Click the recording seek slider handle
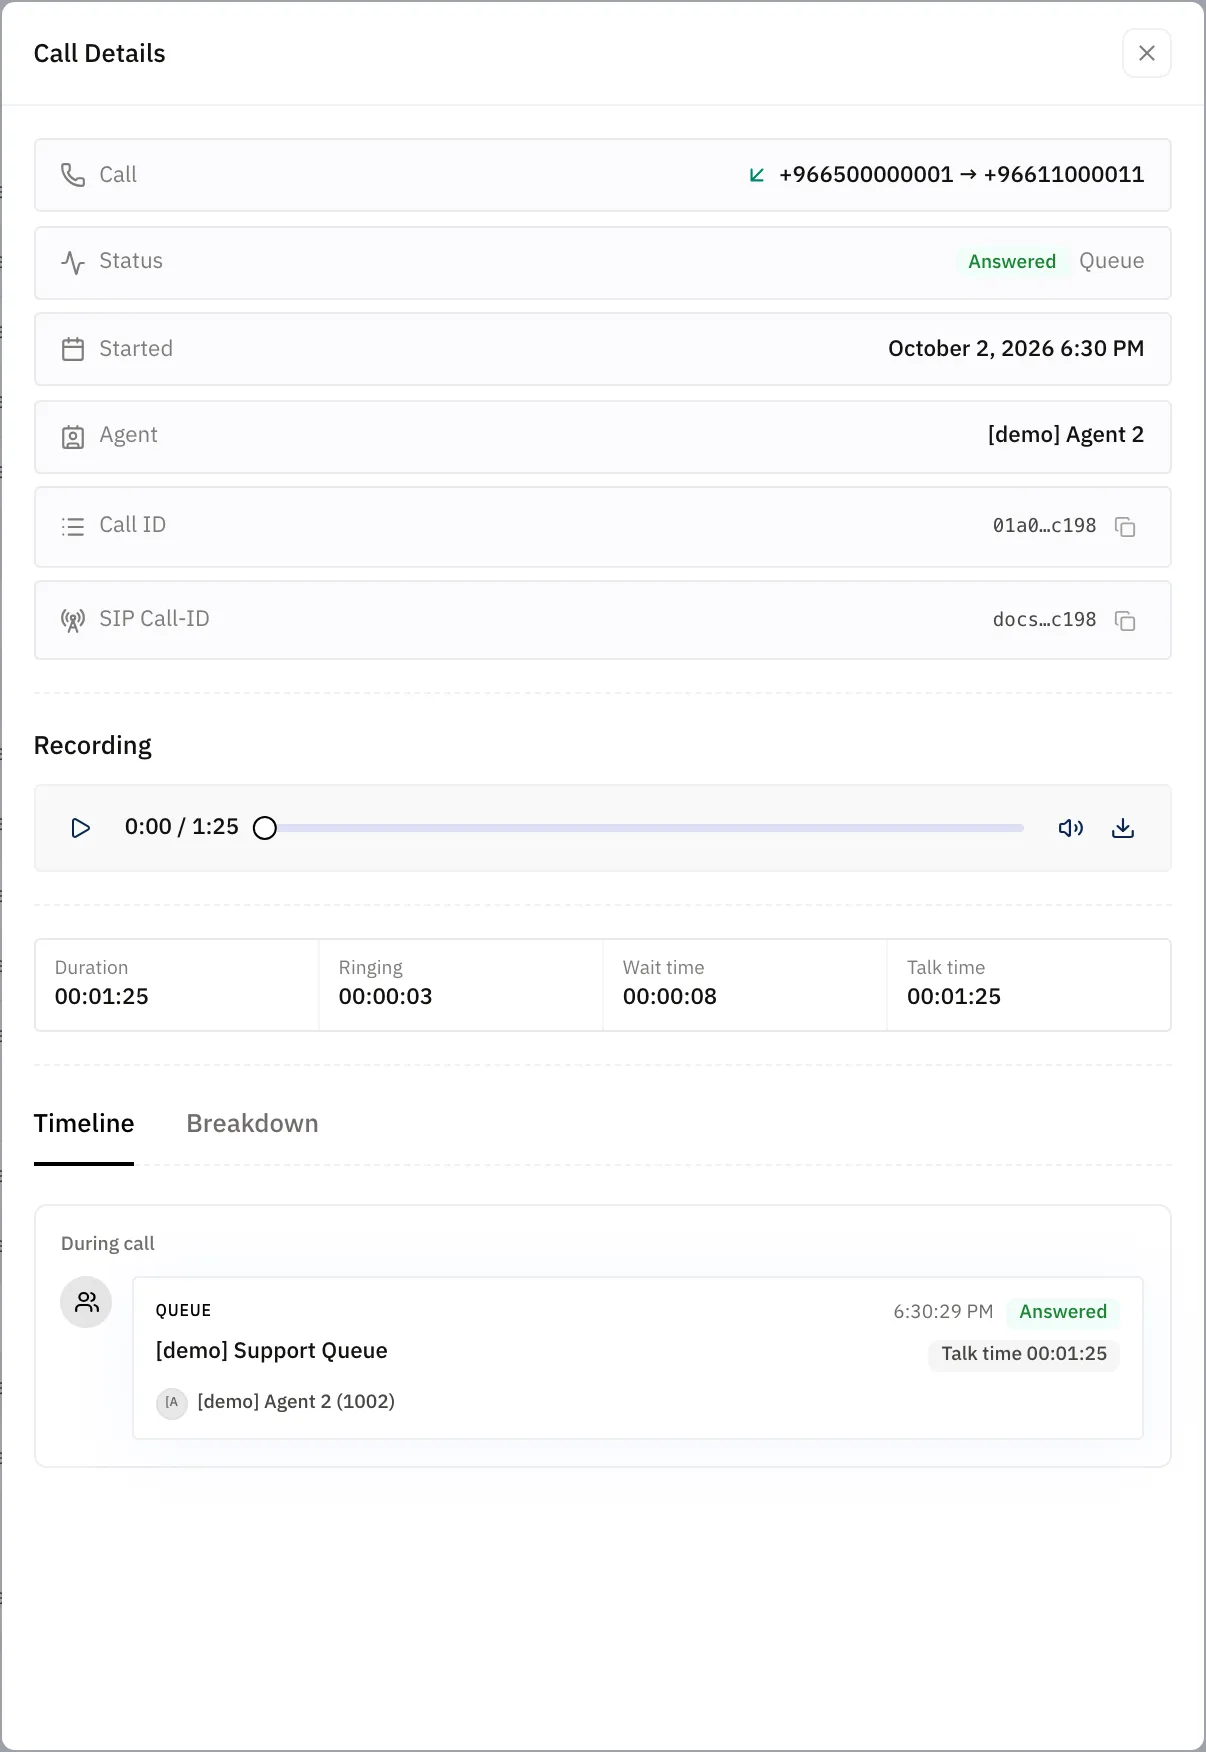 pos(265,828)
